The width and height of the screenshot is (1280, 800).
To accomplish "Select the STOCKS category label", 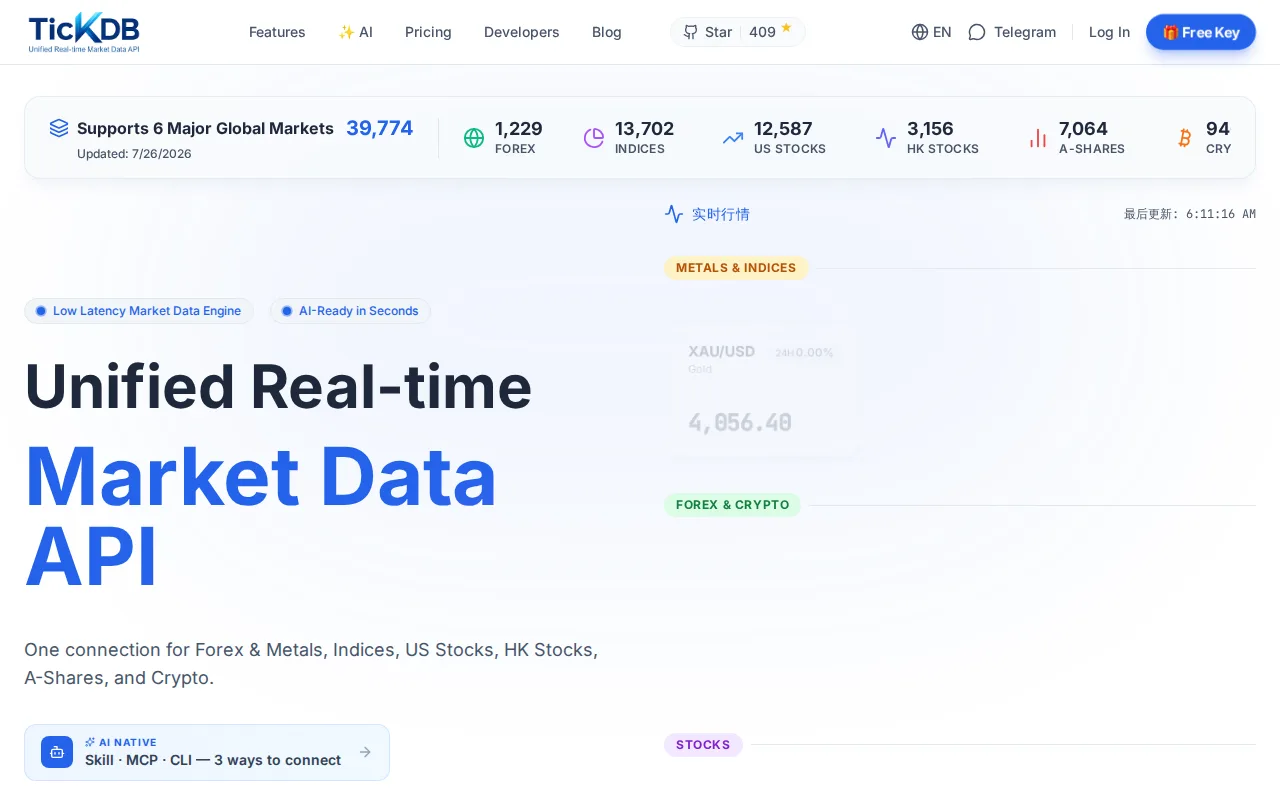I will tap(703, 745).
